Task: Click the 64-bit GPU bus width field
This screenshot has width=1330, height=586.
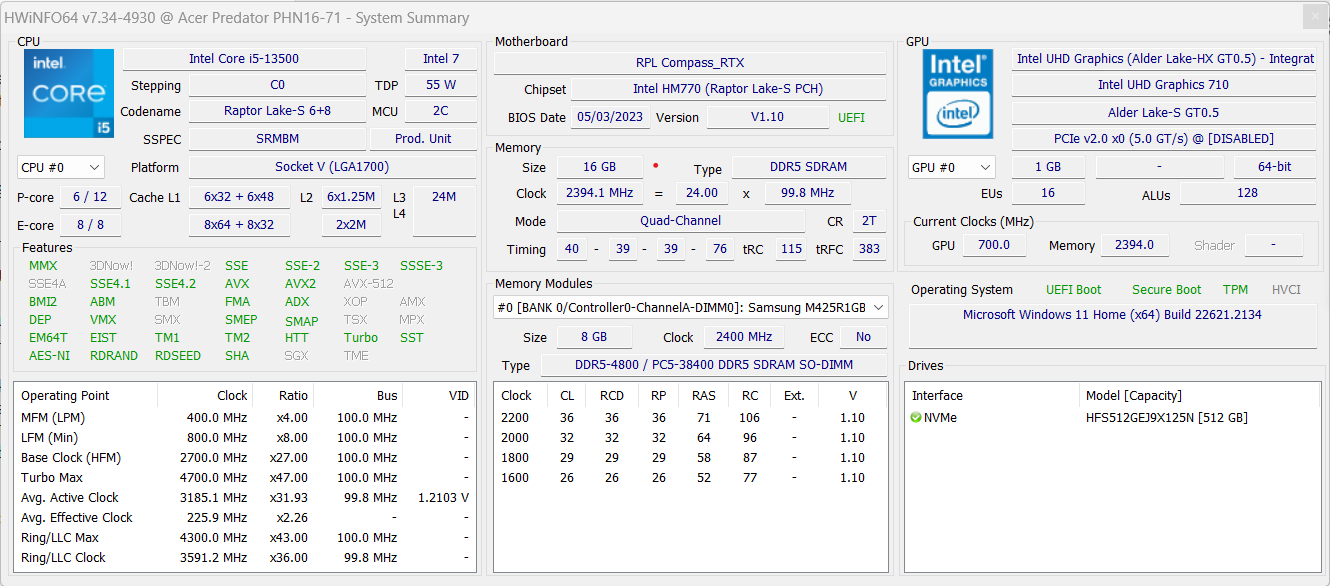Action: [x=1274, y=167]
